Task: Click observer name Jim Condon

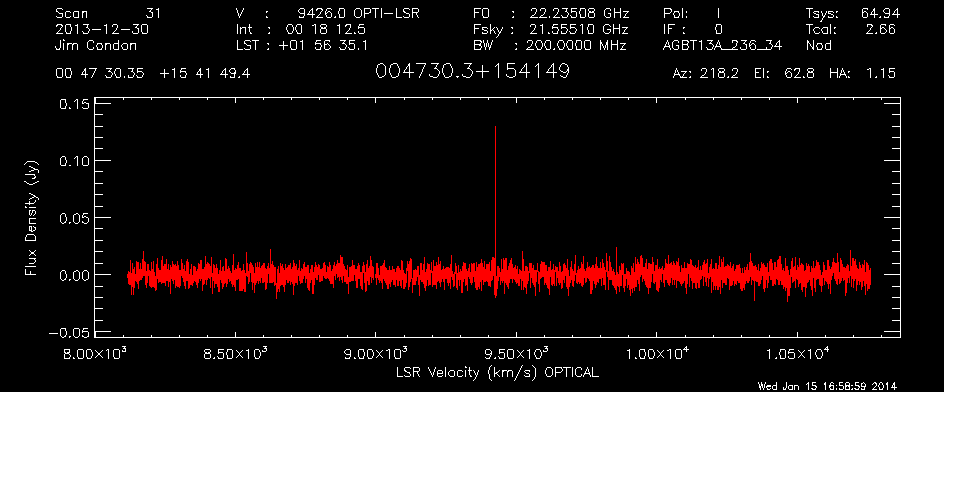Action: pos(96,45)
